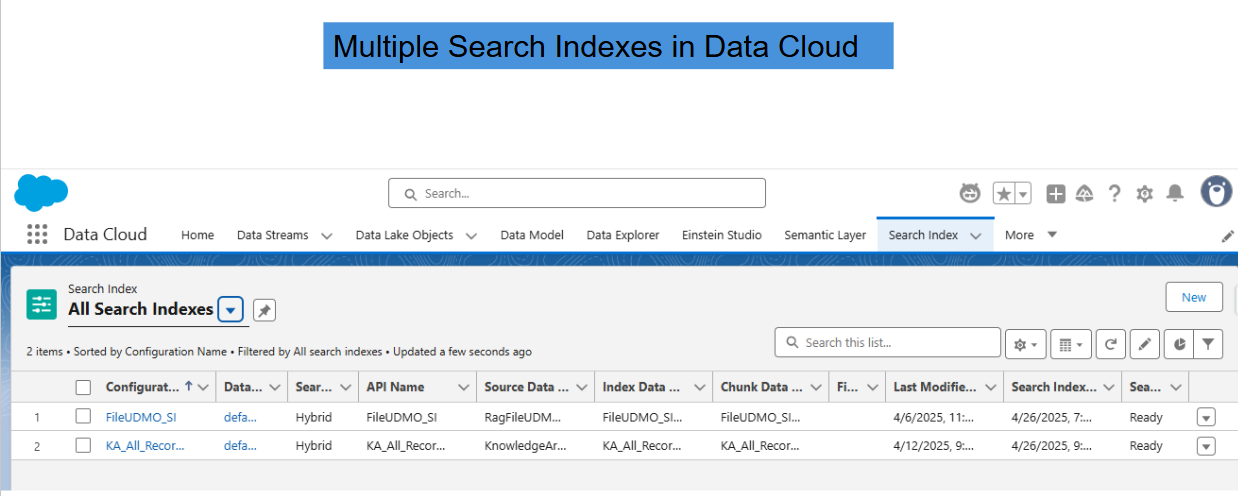Open the favorites list dropdown arrow
The image size is (1238, 496).
pos(1024,193)
